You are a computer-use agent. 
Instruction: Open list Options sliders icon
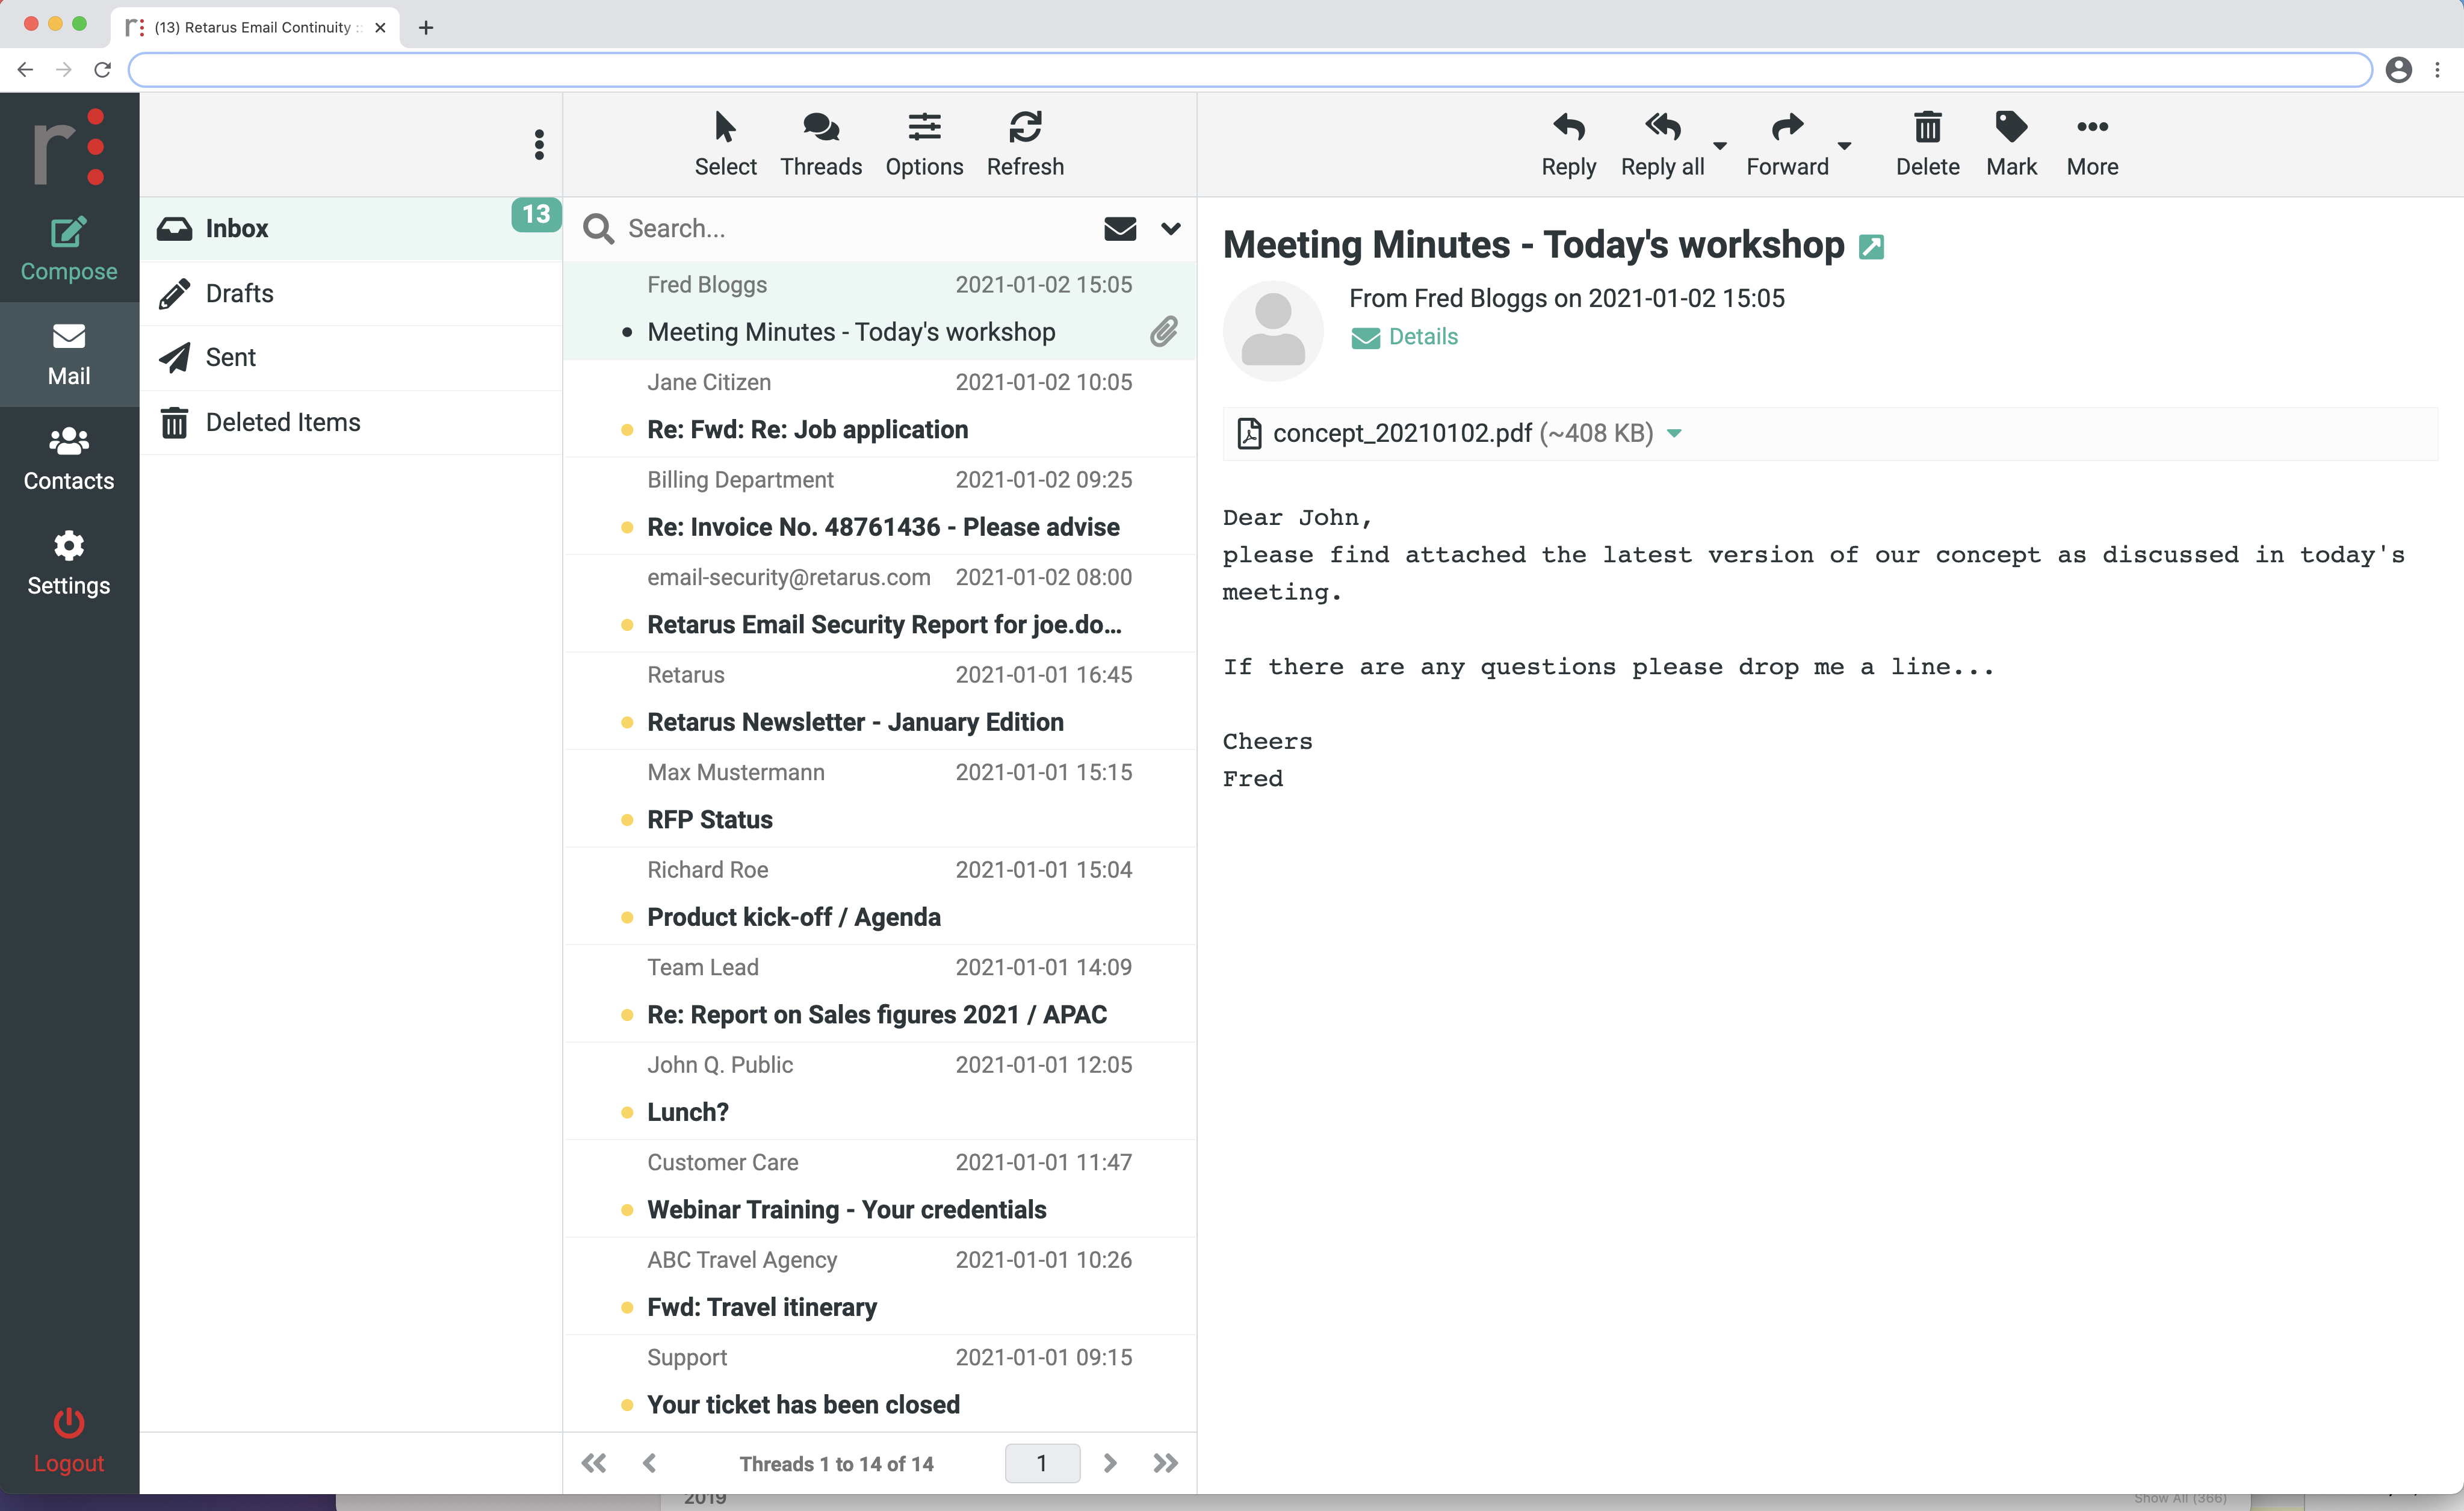coord(924,127)
